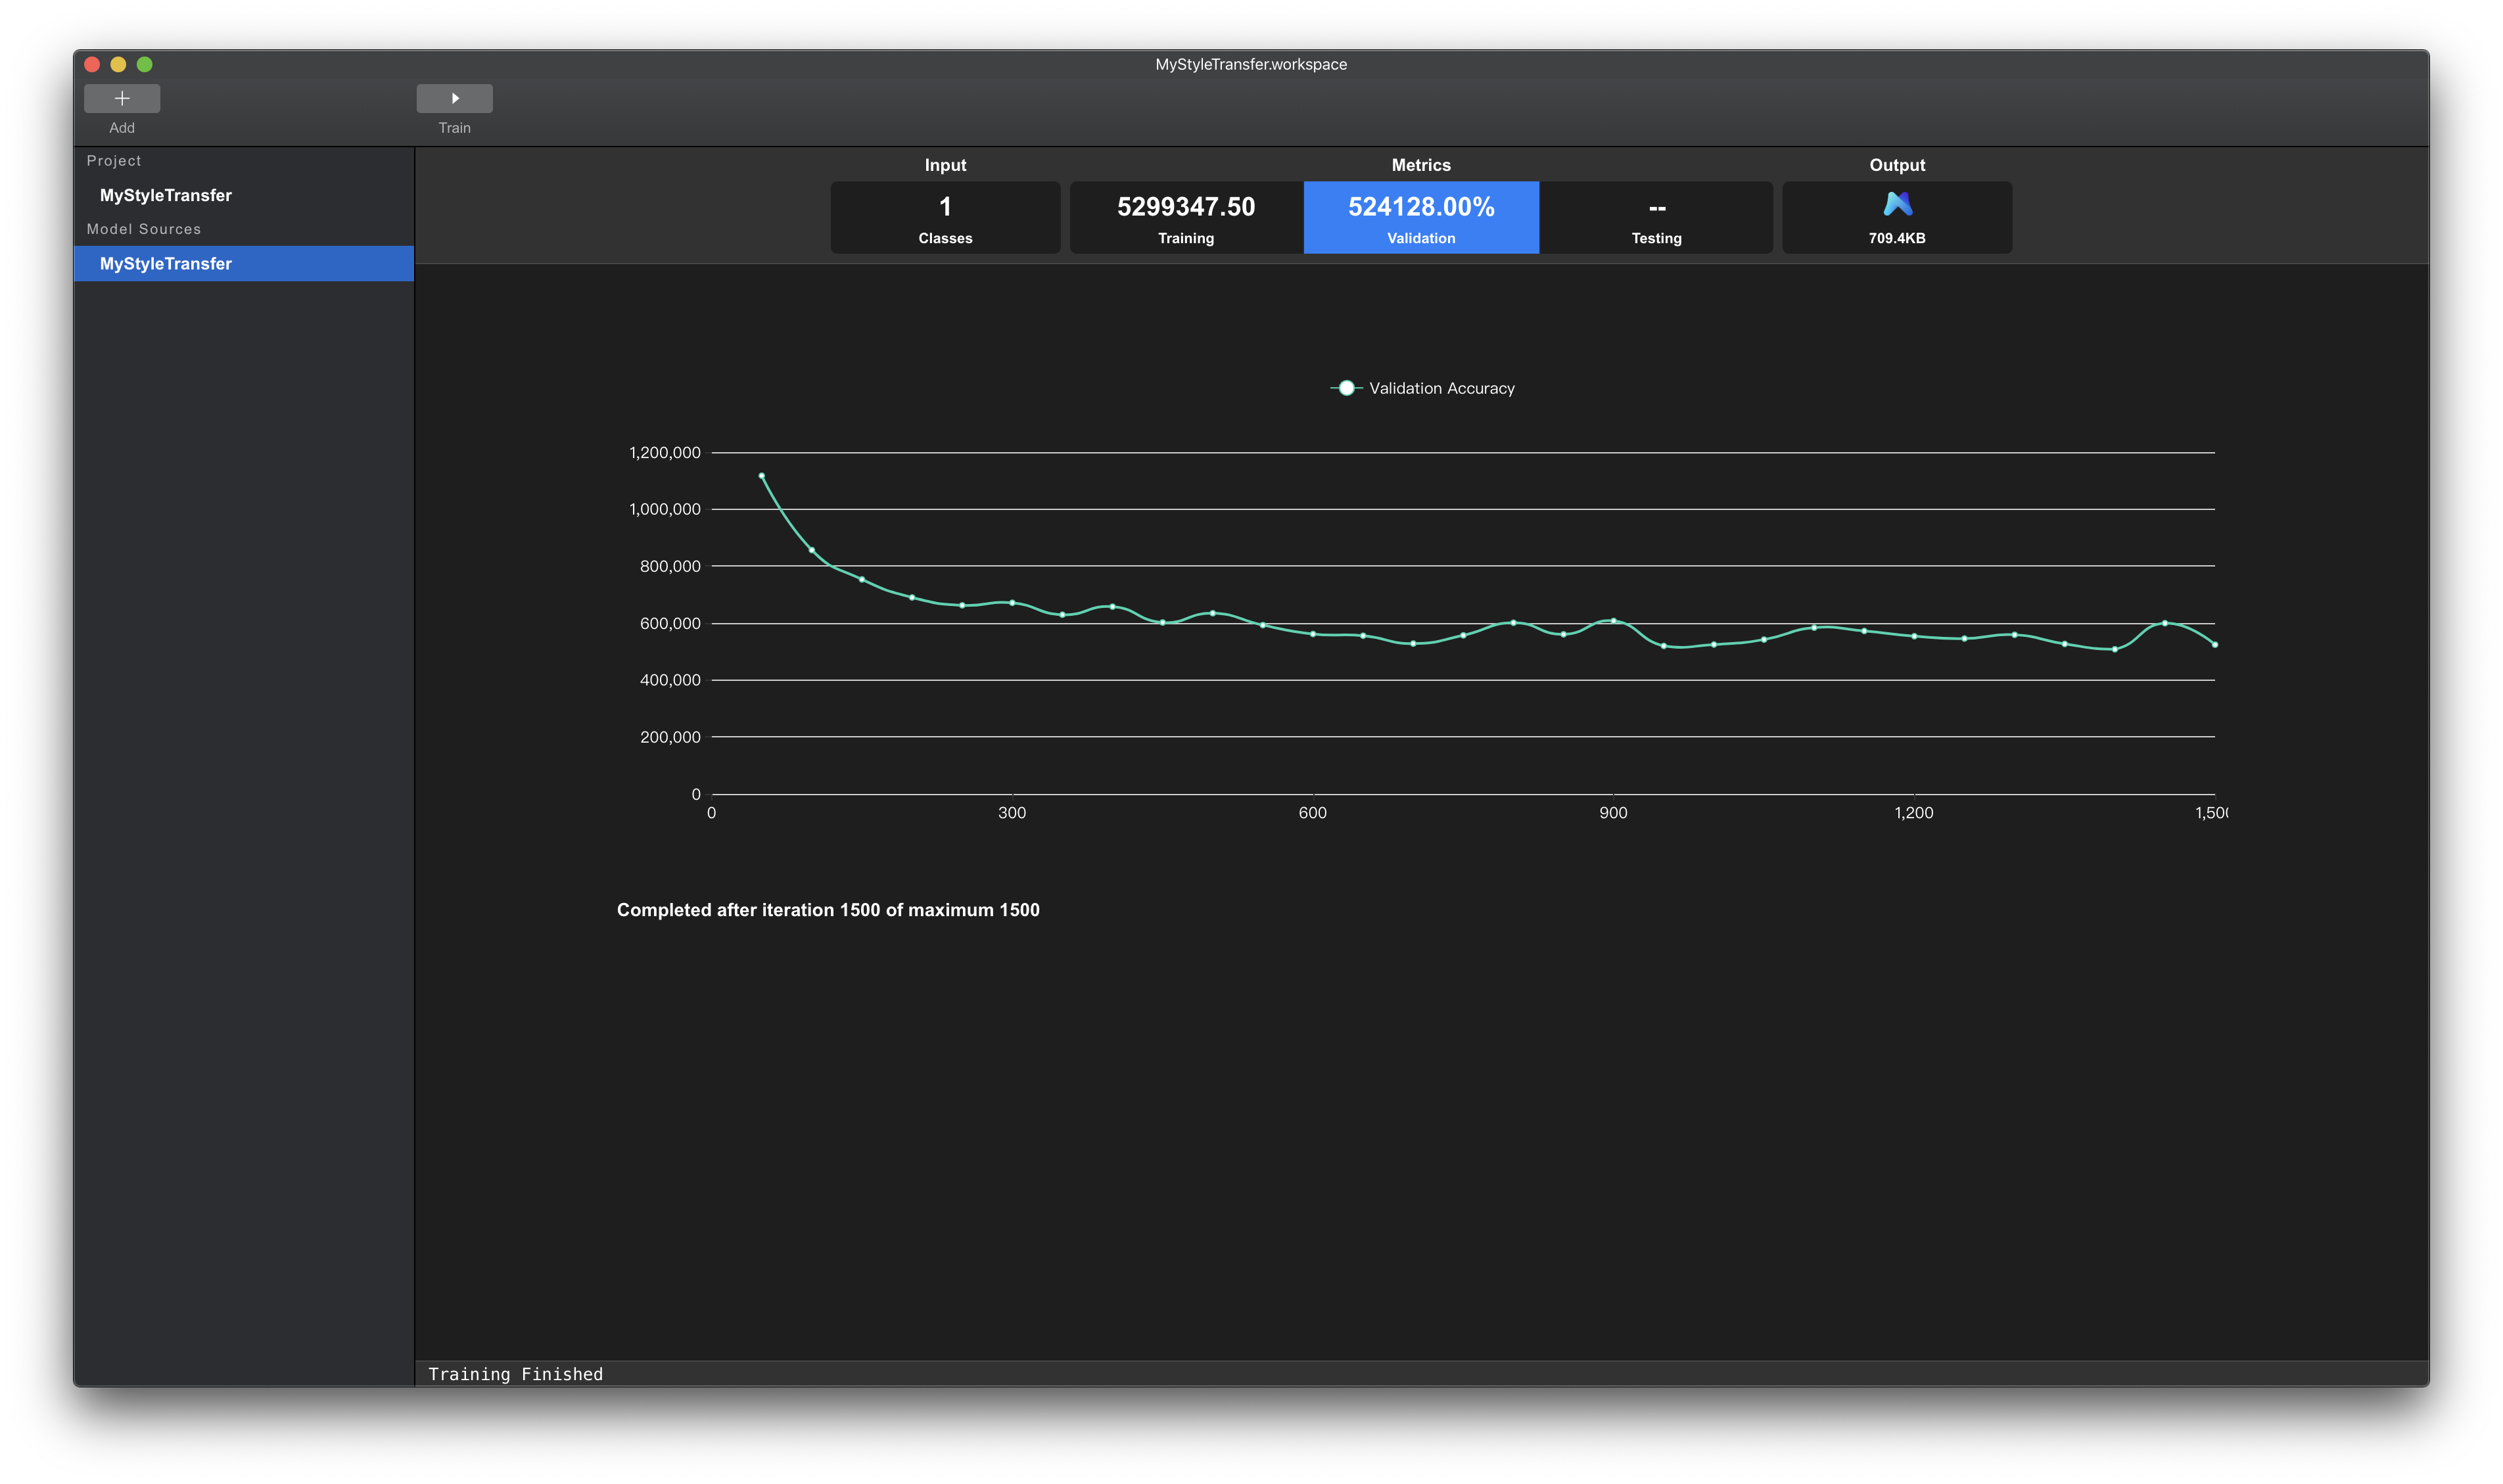Click the Project section header
Viewport: 2503px width, 1484px height.
pos(114,161)
